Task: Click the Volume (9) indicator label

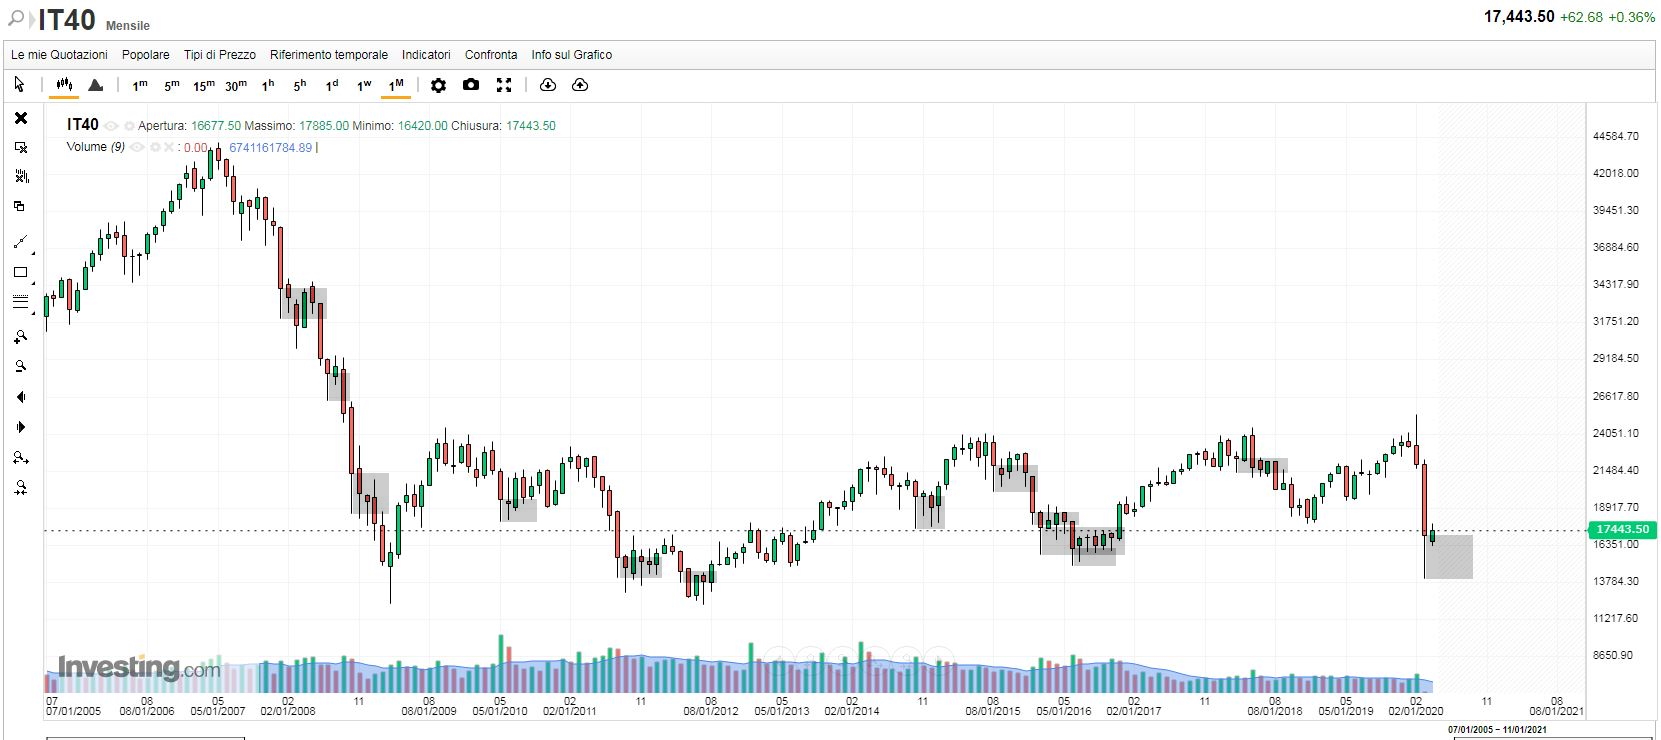Action: pos(96,147)
